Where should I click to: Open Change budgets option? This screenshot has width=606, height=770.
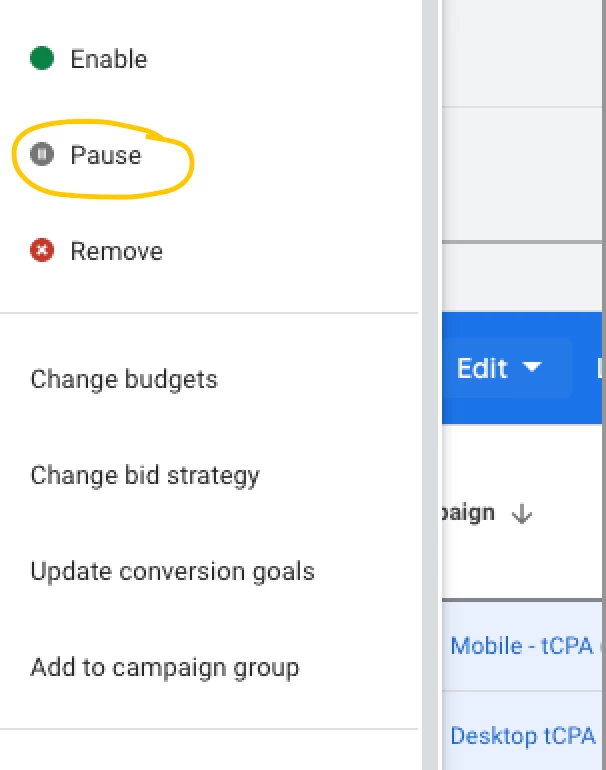click(124, 379)
